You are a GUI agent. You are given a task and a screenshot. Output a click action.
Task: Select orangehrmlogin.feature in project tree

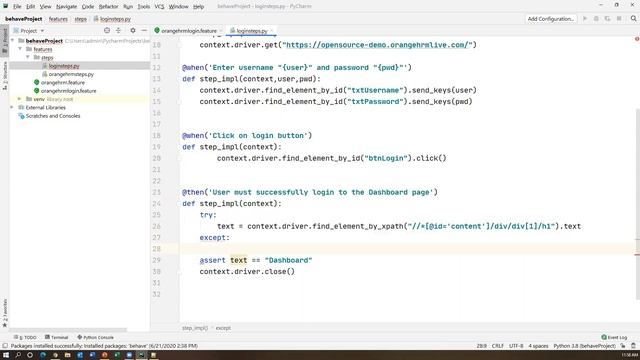68,91
